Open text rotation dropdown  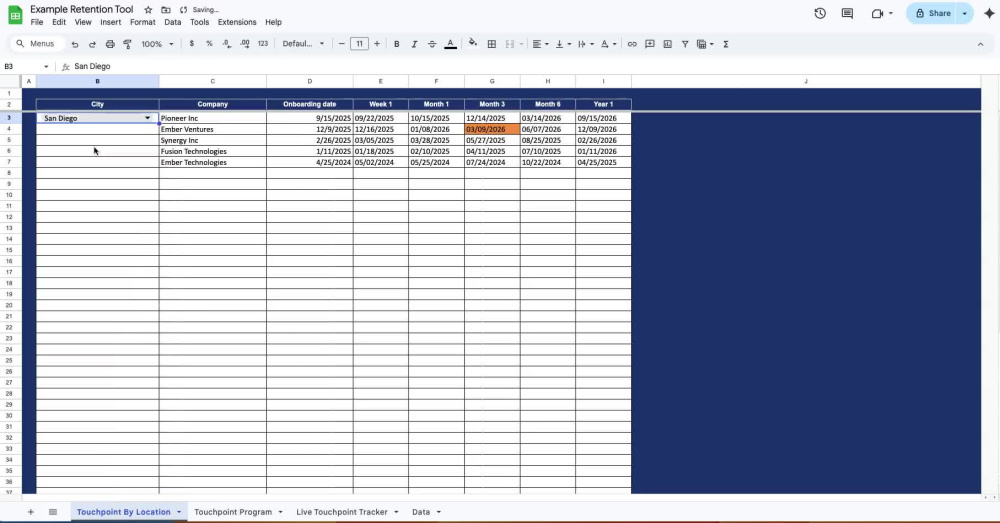(x=608, y=44)
